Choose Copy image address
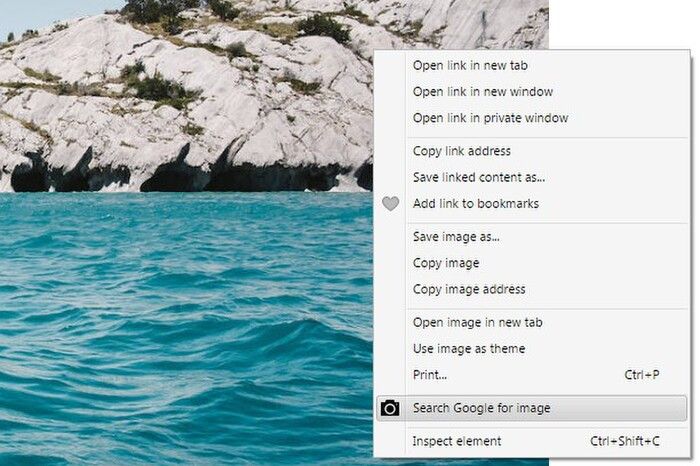 point(469,289)
